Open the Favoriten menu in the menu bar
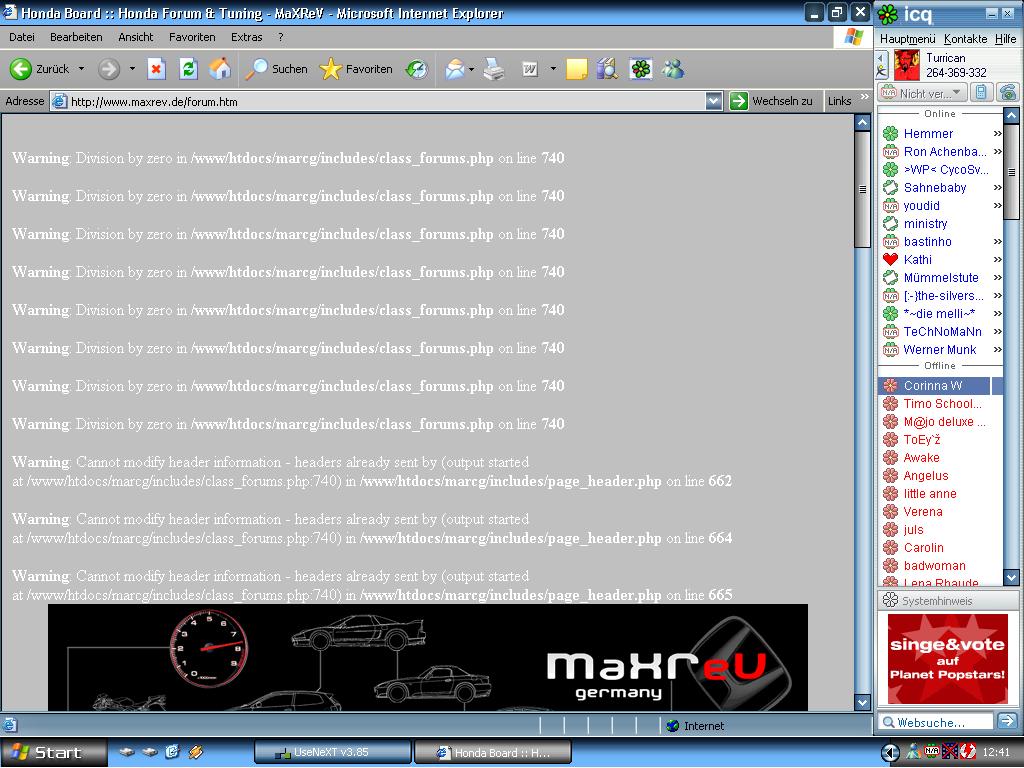Image resolution: width=1024 pixels, height=768 pixels. [192, 37]
